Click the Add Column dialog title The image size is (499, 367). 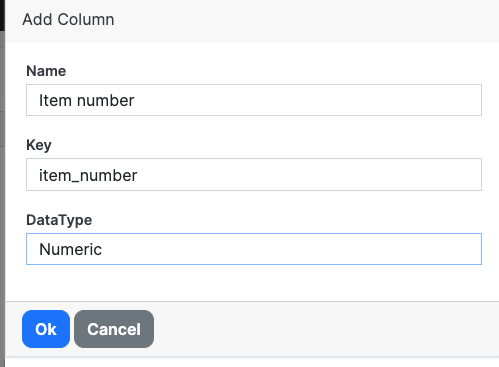point(68,19)
